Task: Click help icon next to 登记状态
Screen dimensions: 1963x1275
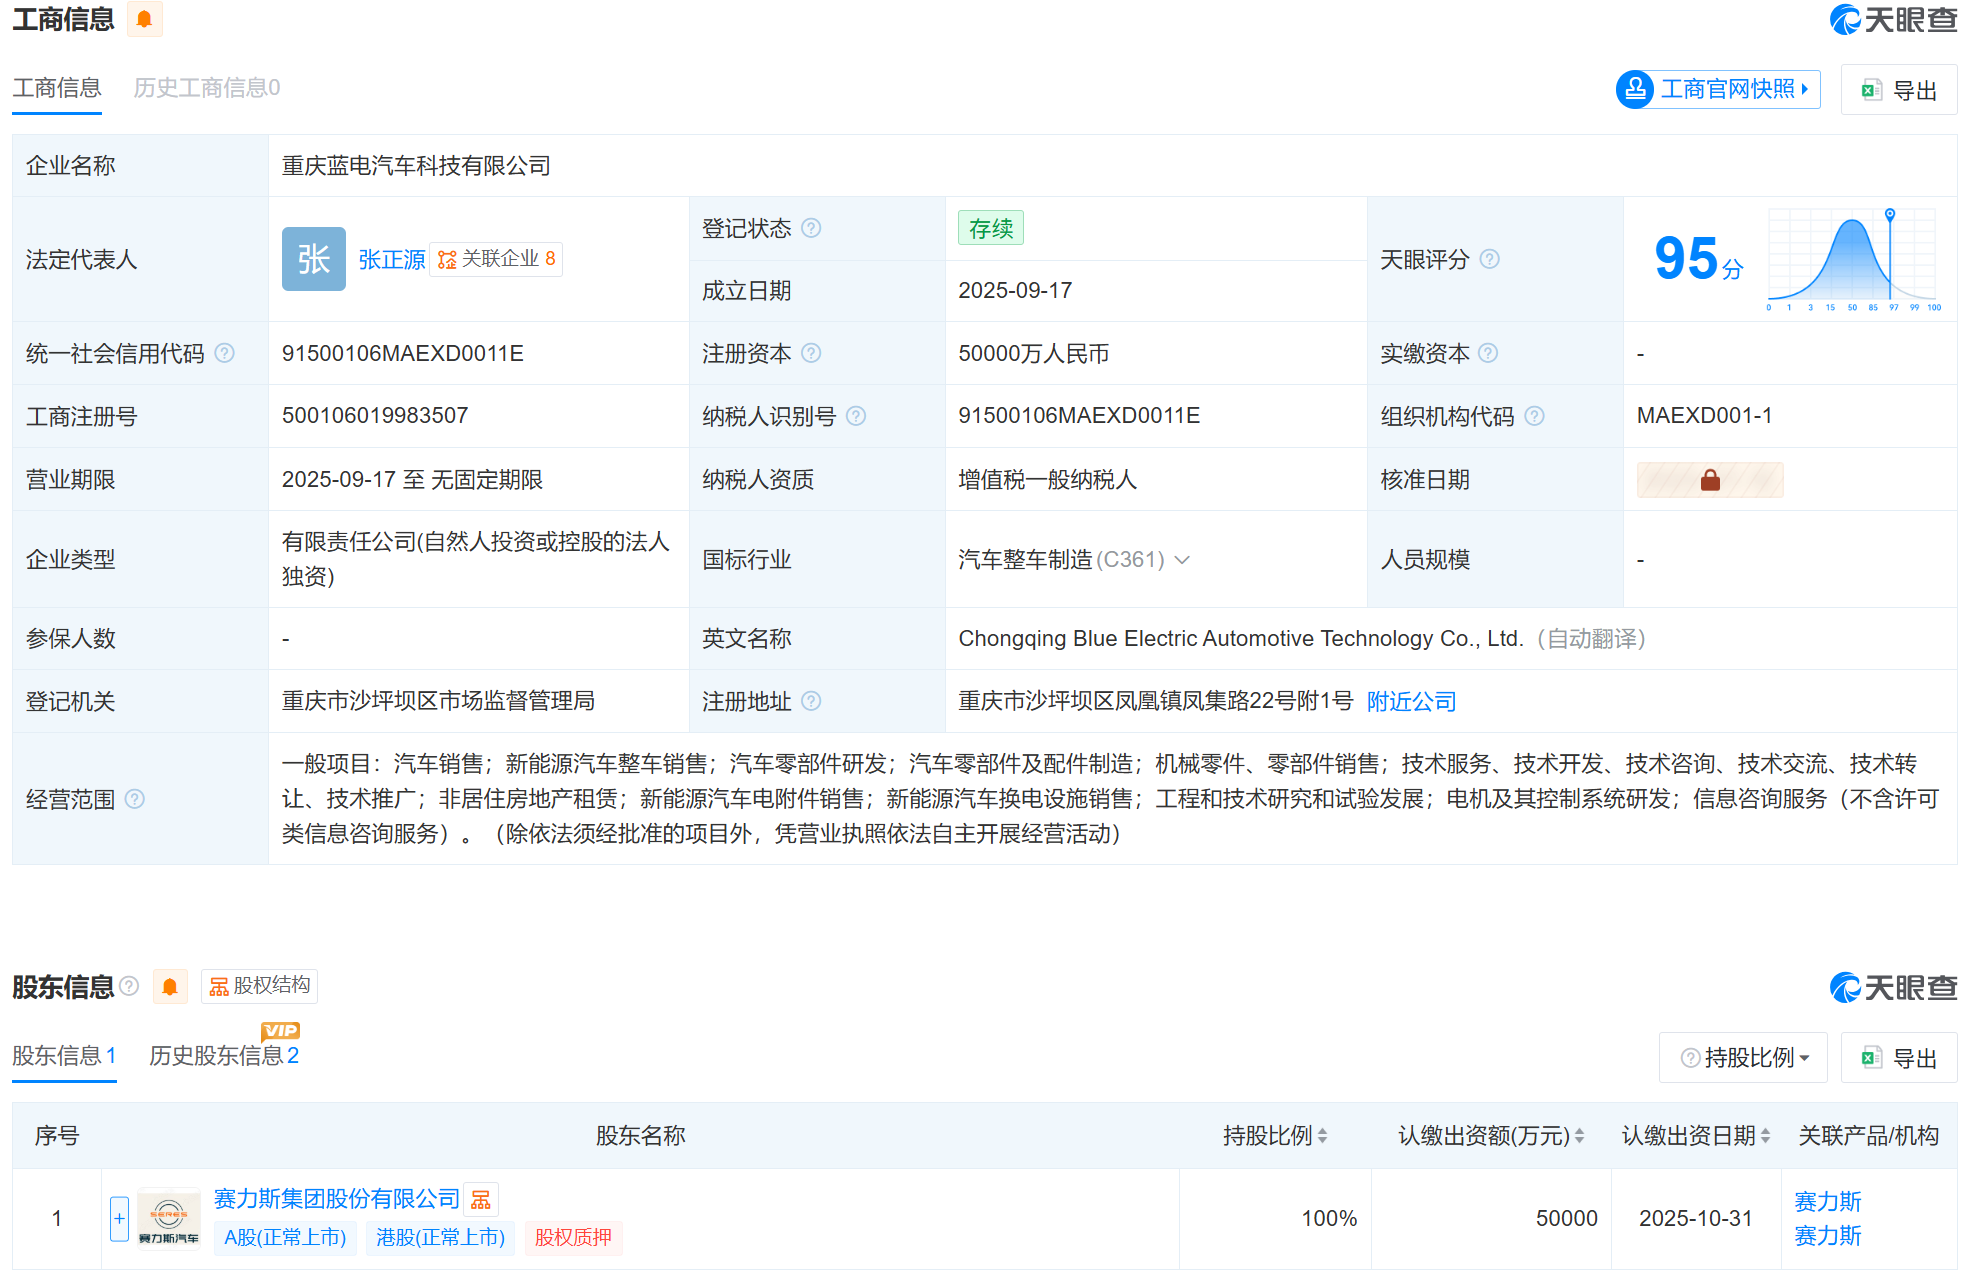Action: (x=812, y=228)
